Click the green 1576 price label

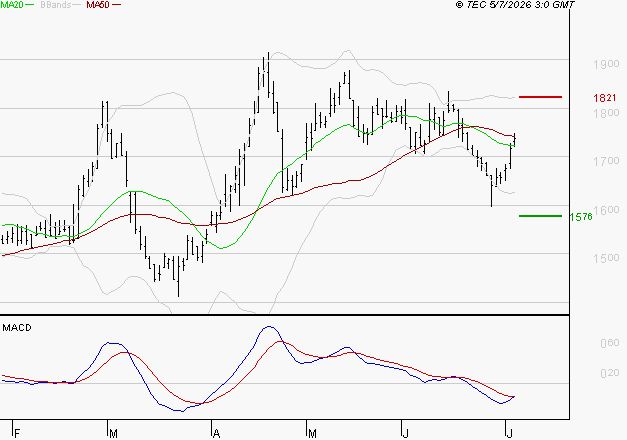point(581,217)
